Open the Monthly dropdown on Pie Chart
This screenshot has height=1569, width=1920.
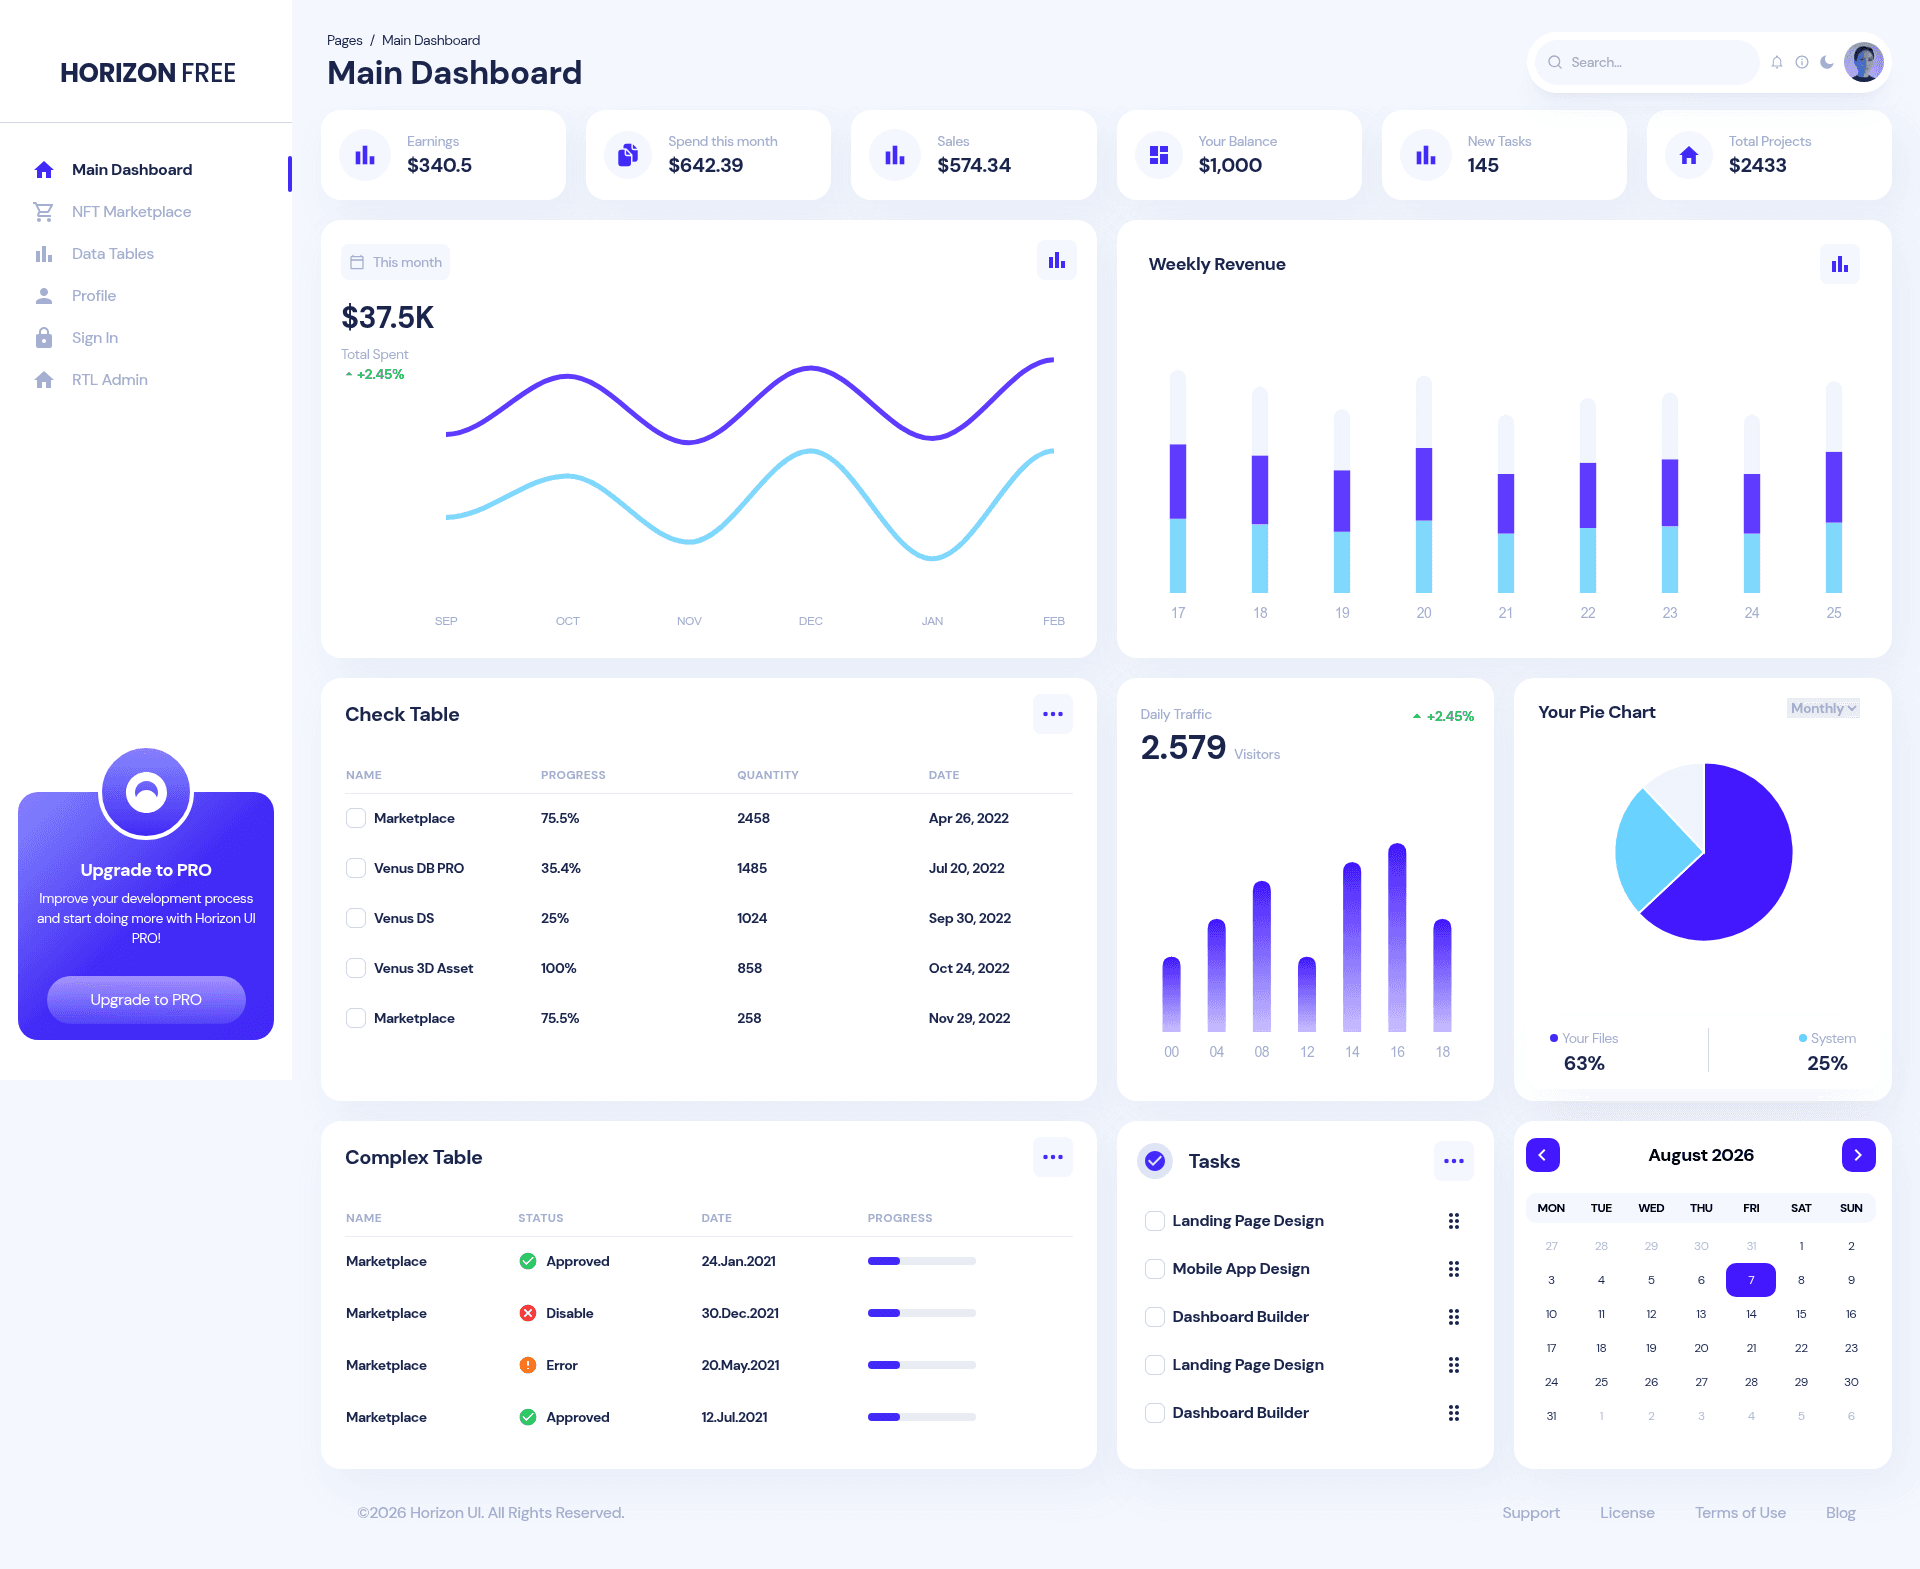(x=1823, y=708)
